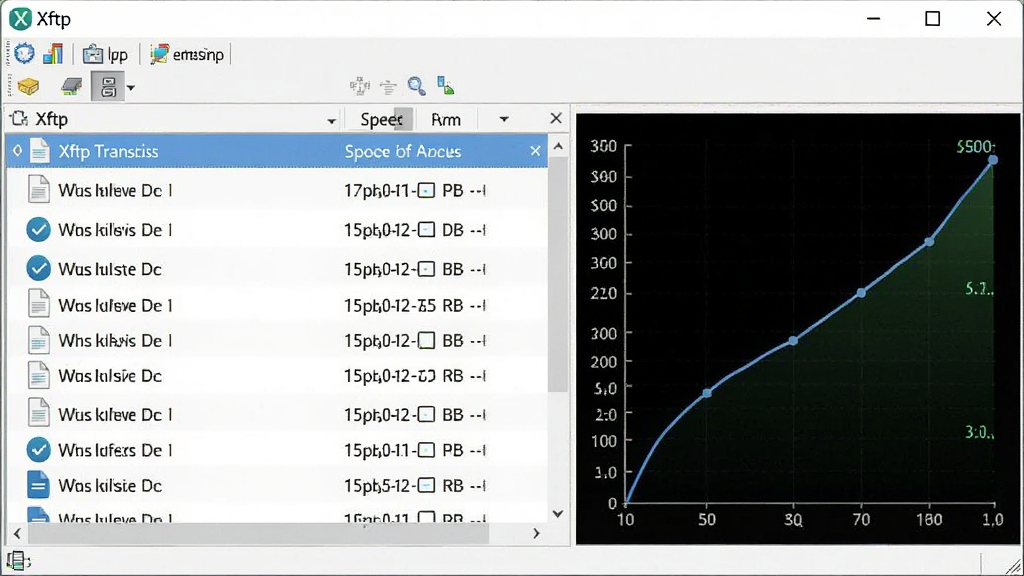Close the Xftp panel with its X button
Viewport: 1024px width, 576px height.
[x=556, y=118]
